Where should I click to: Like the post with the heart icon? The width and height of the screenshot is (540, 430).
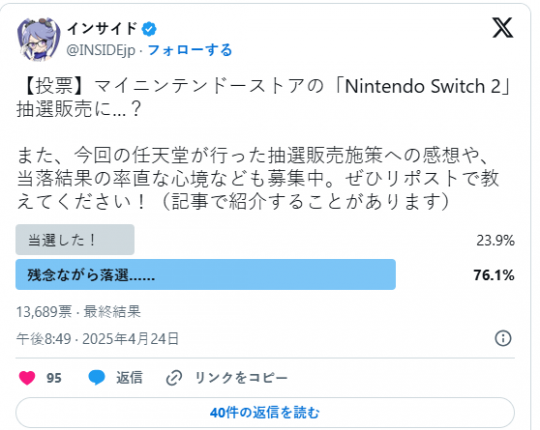click(27, 378)
